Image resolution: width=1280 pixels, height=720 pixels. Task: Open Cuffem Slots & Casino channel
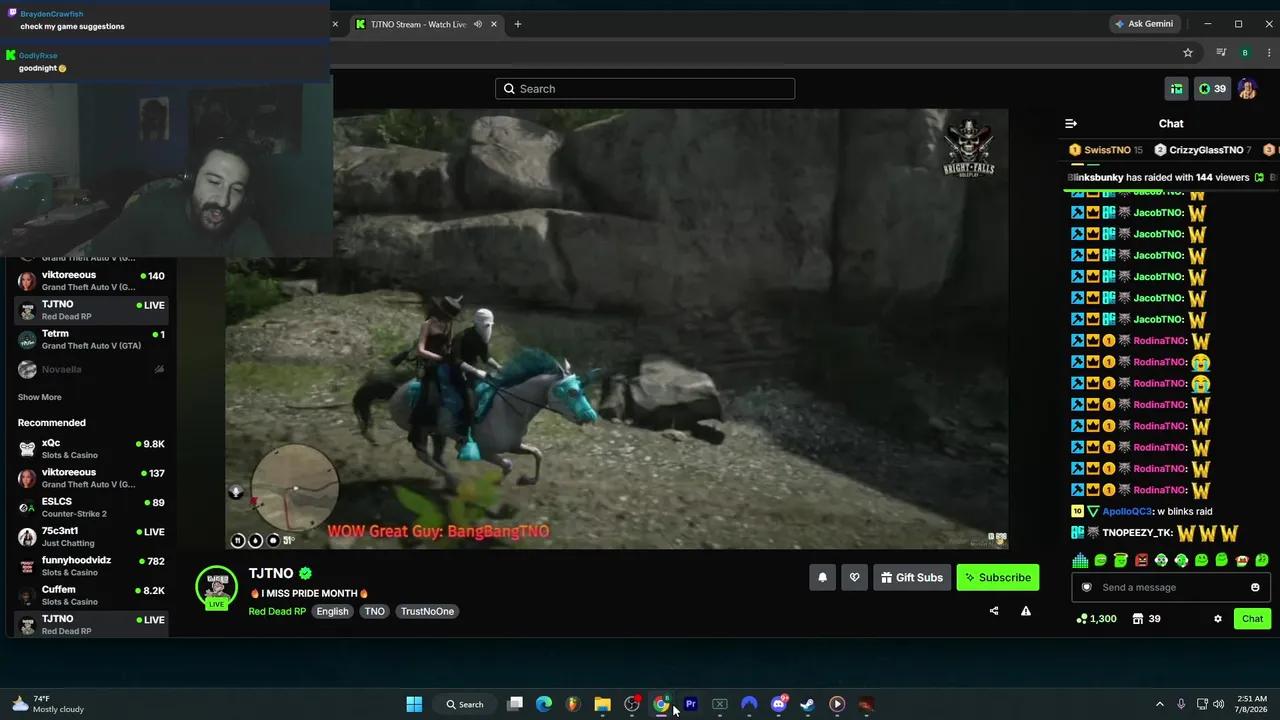(x=91, y=595)
